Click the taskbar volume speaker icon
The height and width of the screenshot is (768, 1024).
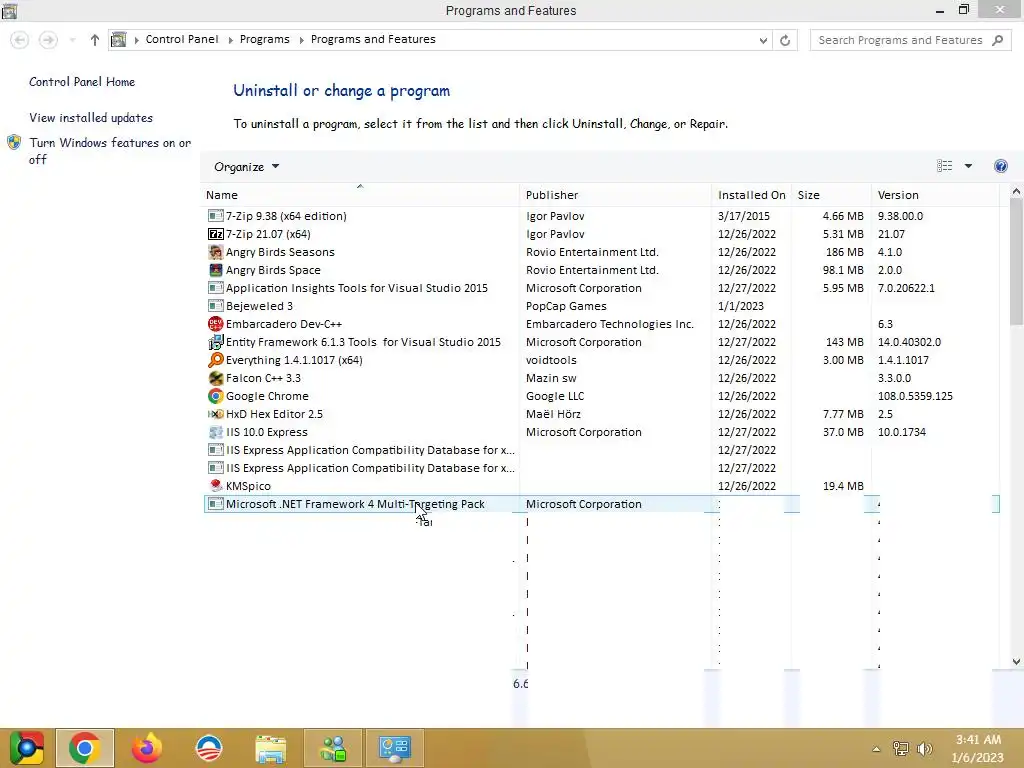coord(925,749)
